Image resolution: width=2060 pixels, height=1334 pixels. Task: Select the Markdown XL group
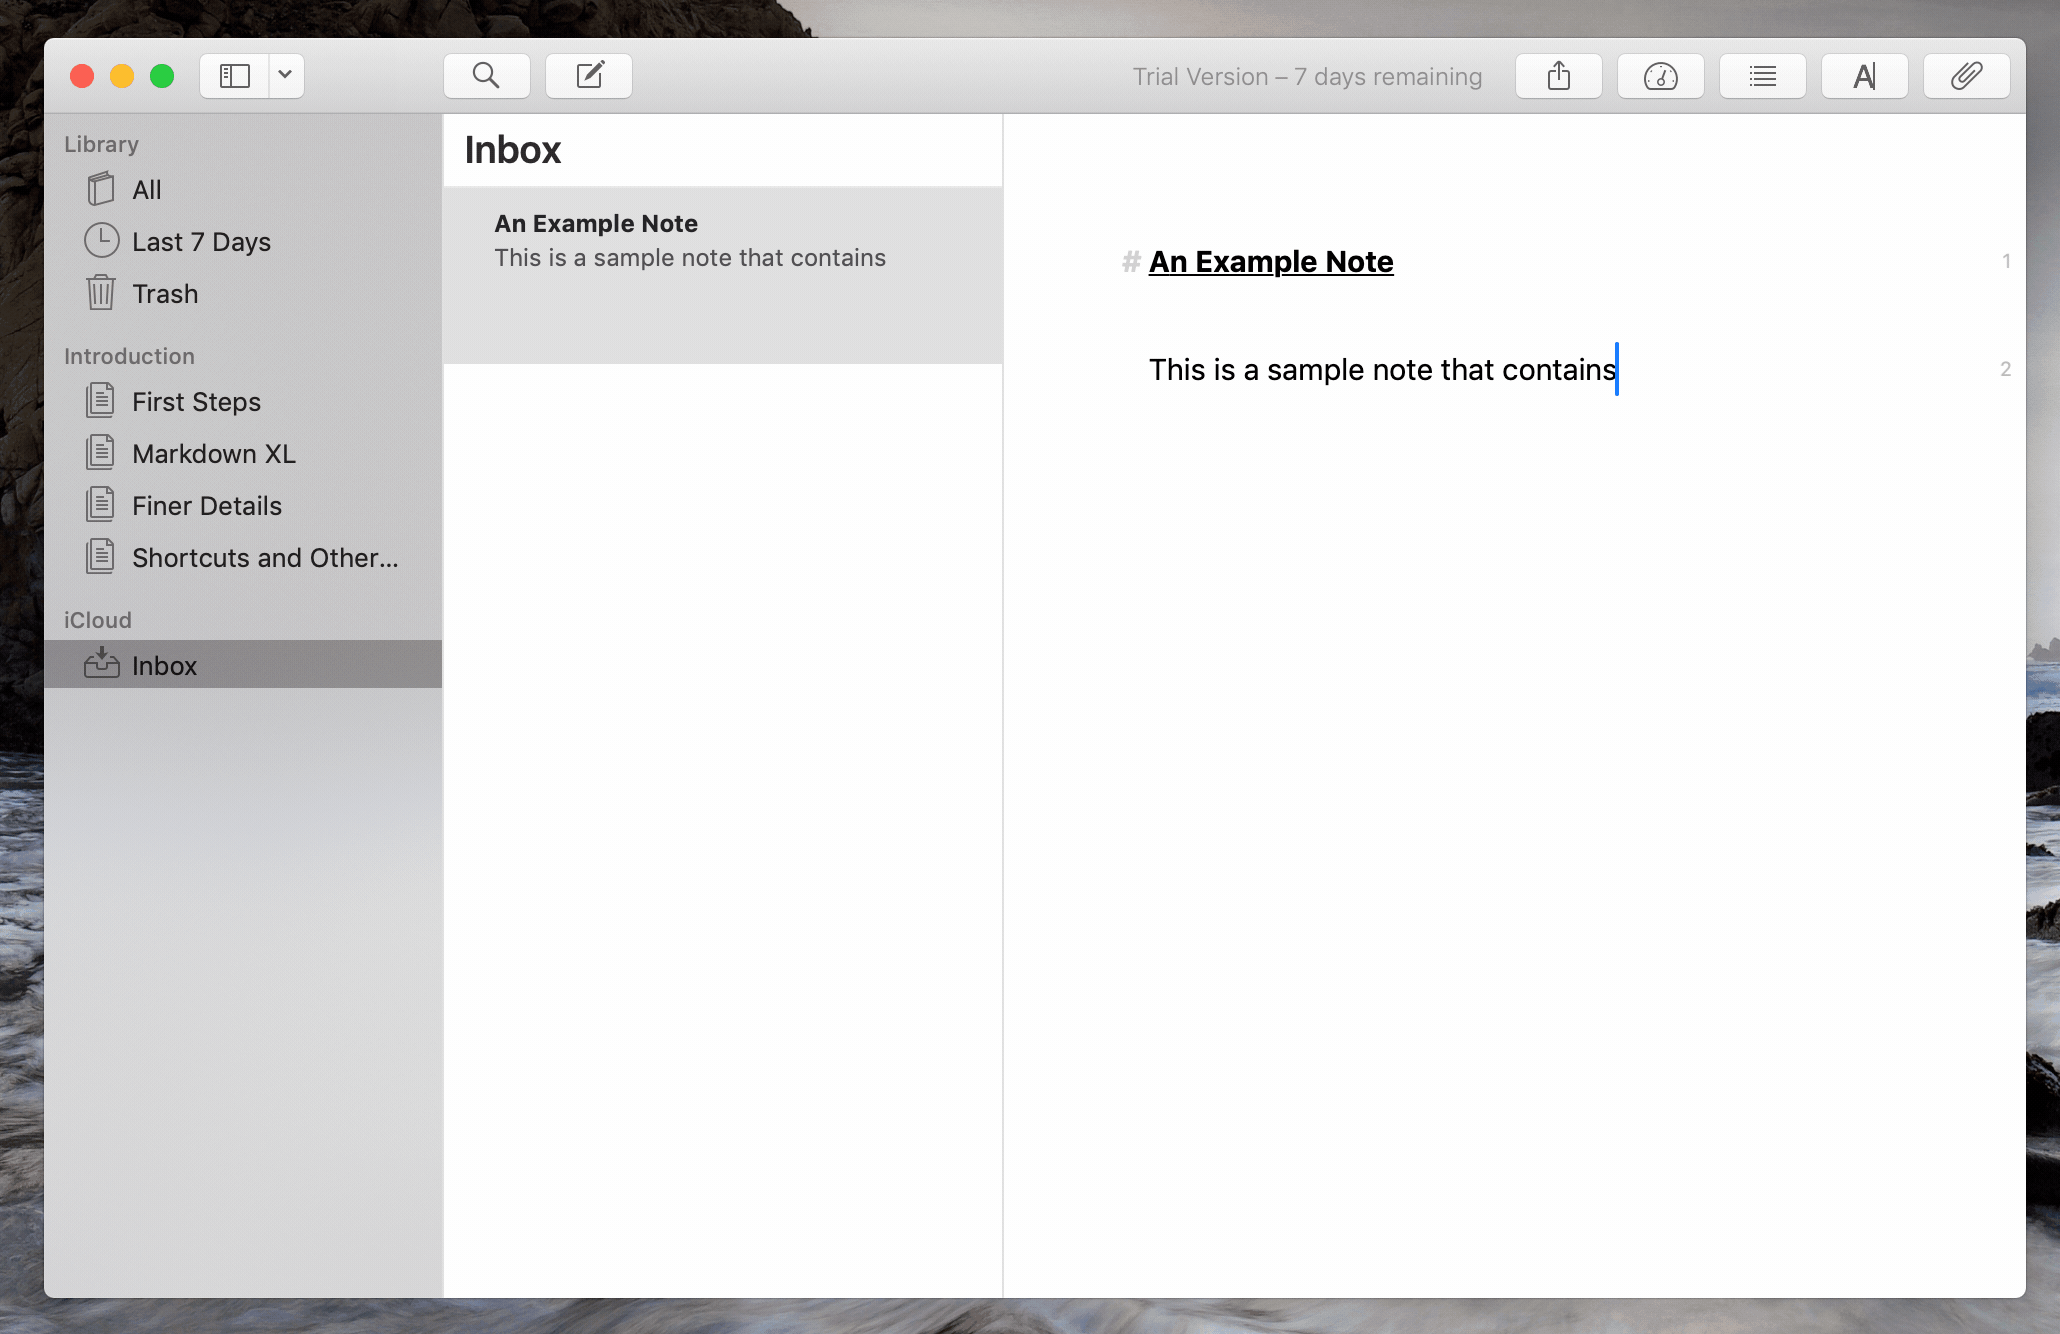213,454
